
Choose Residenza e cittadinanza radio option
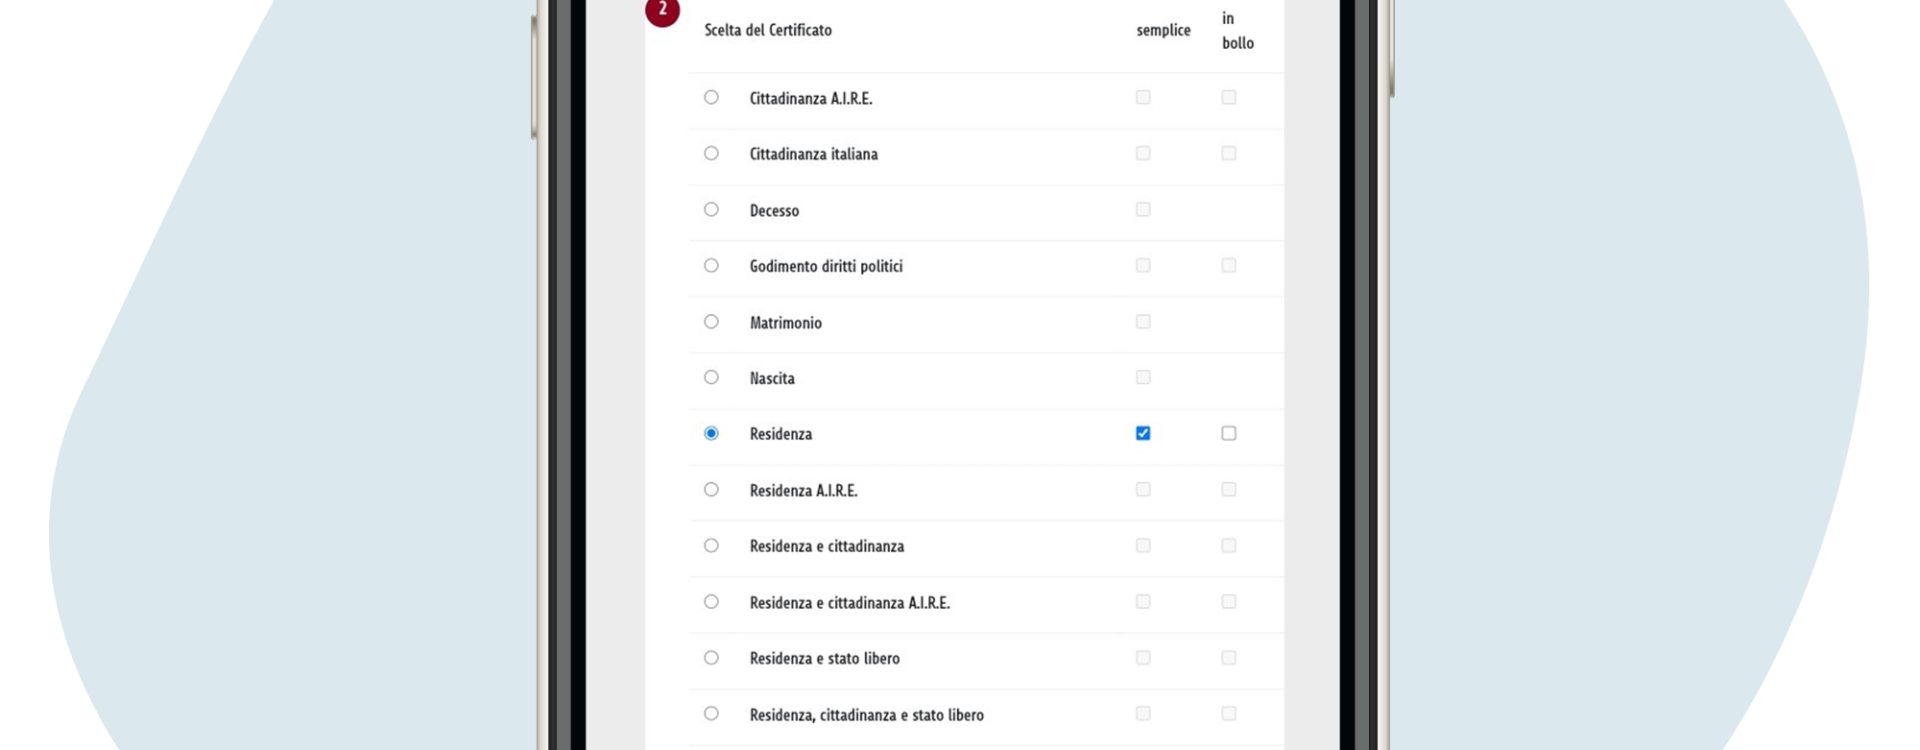711,545
